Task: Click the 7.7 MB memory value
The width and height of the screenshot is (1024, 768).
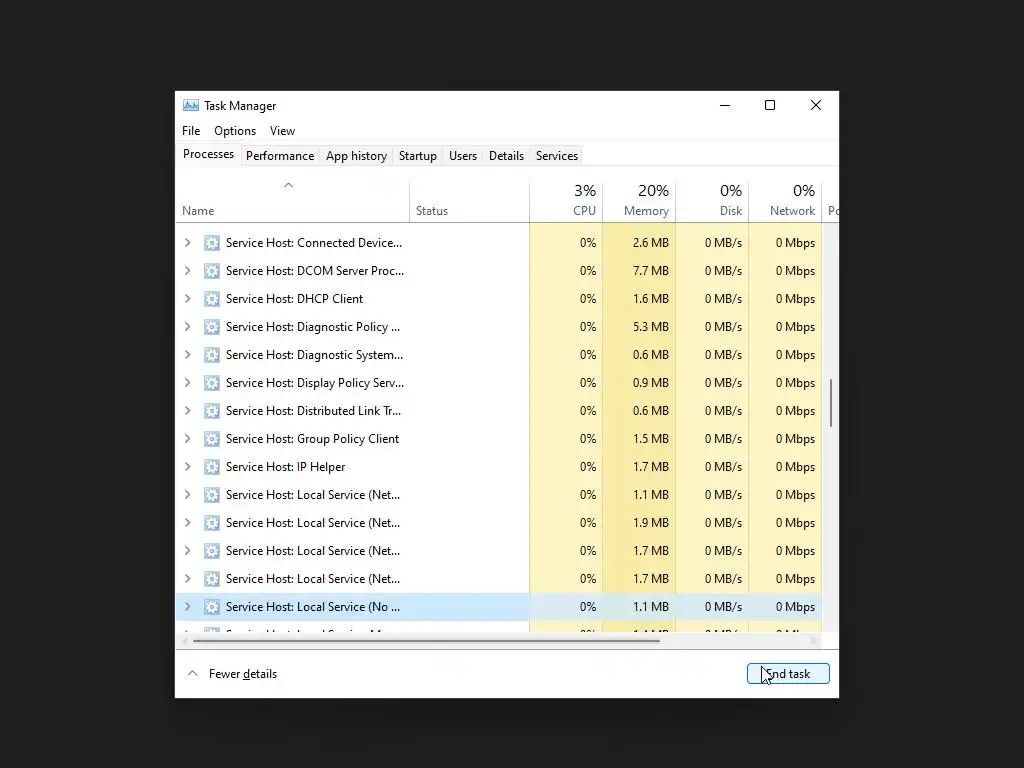Action: tap(650, 271)
